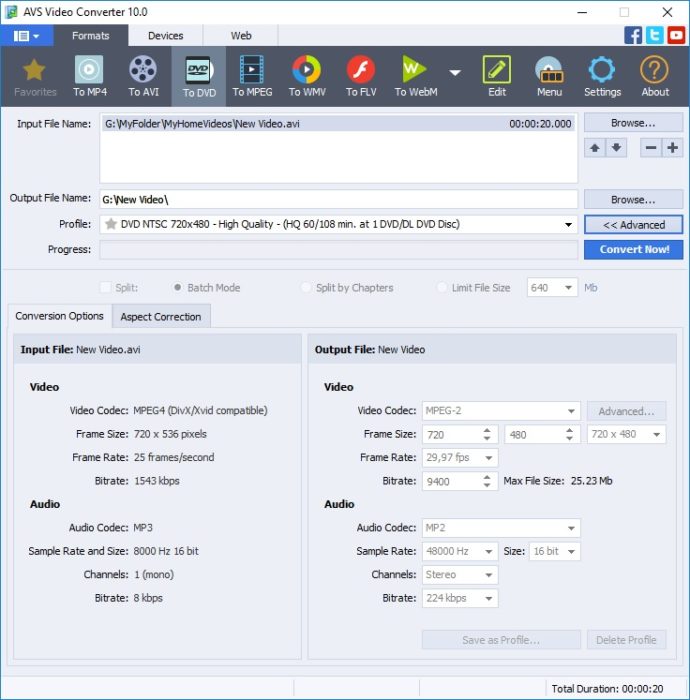The width and height of the screenshot is (690, 700).
Task: Open the Facebook icon link
Action: click(633, 35)
